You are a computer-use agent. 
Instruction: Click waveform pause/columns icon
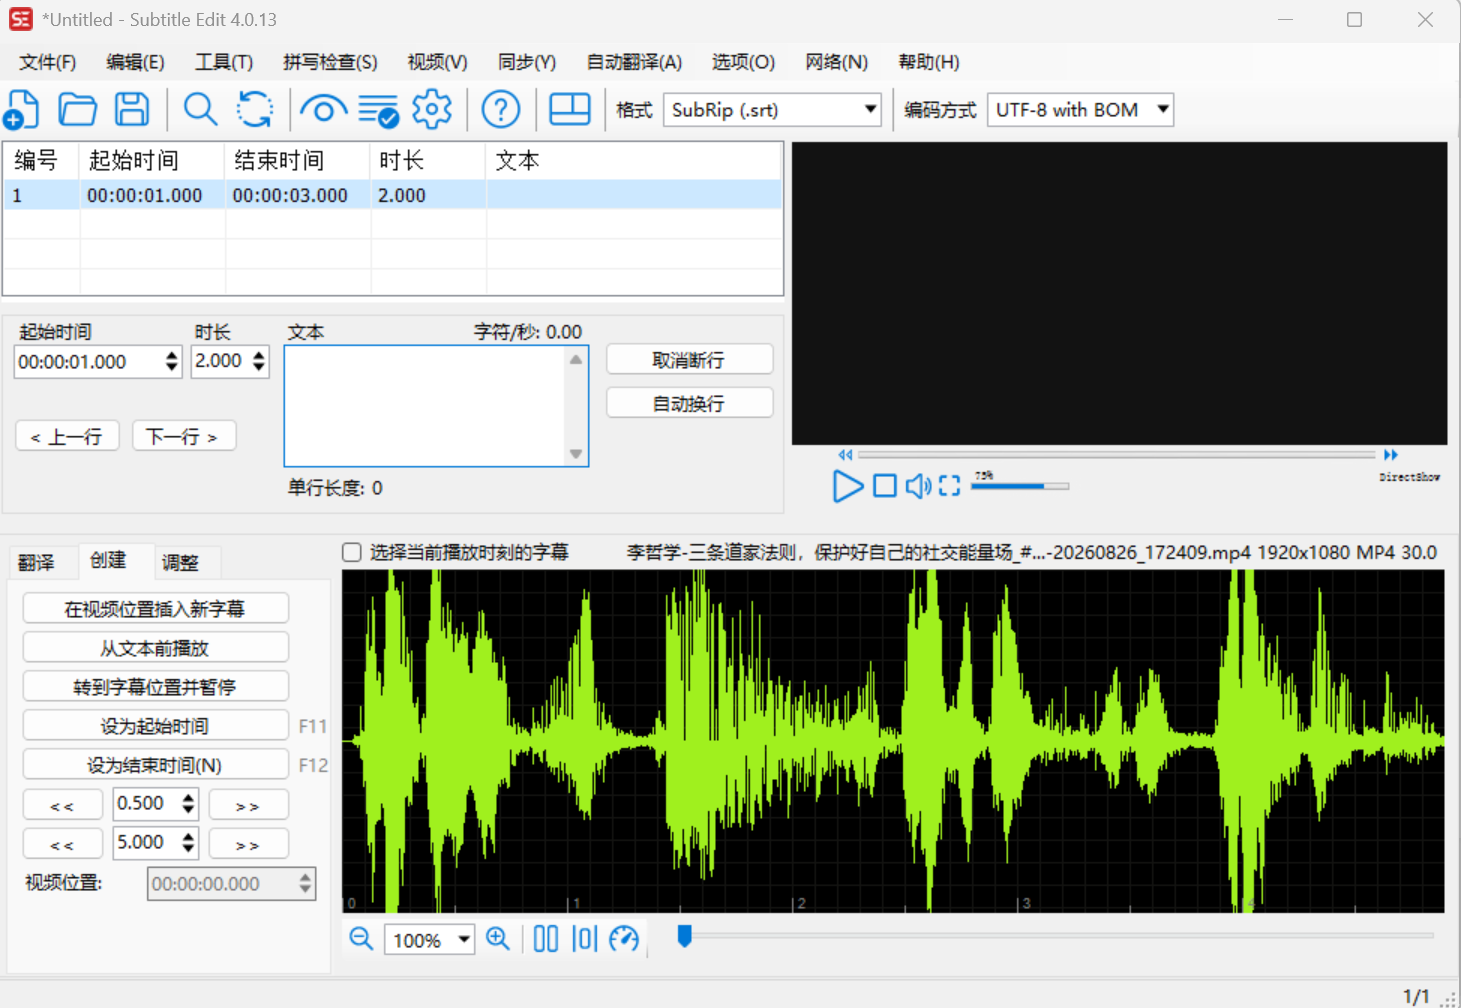point(546,938)
